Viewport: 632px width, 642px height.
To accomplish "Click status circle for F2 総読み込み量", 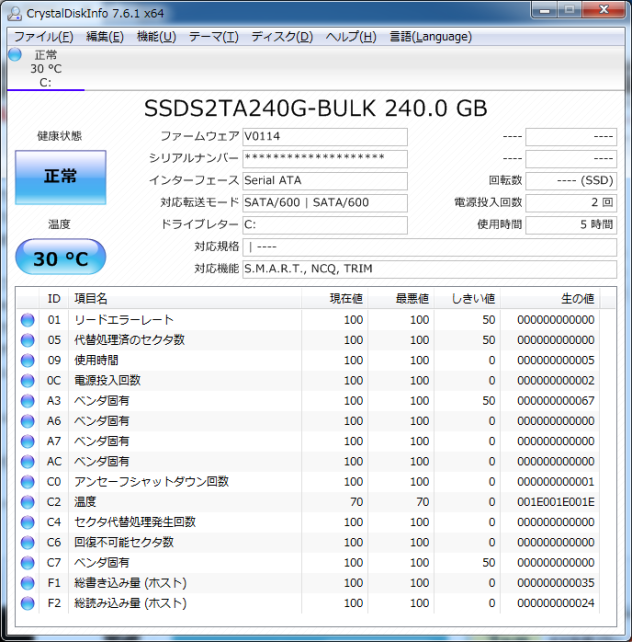I will [x=28, y=603].
